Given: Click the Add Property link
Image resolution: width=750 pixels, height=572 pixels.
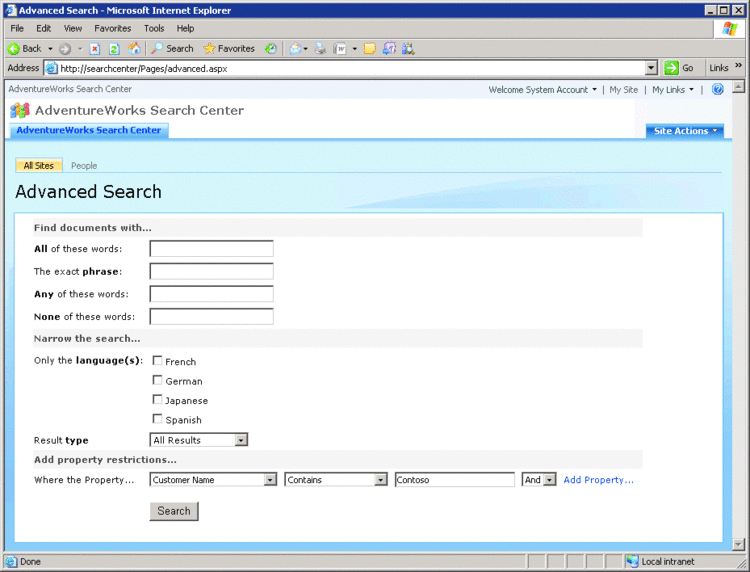Looking at the screenshot, I should coord(598,480).
